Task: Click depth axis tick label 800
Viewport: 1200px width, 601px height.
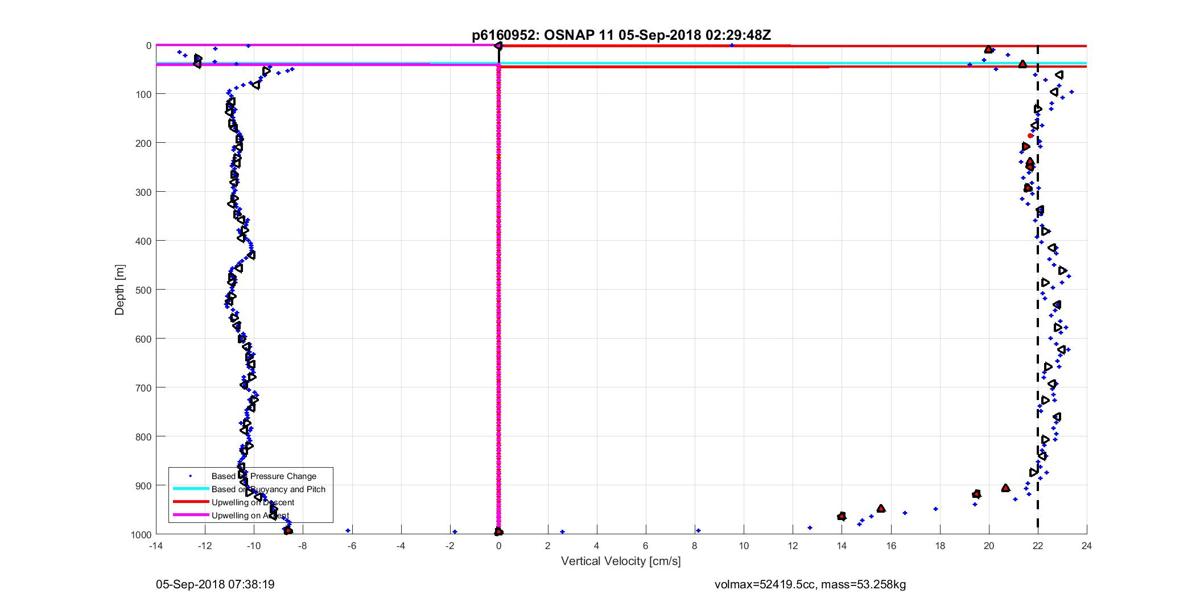Action: pyautogui.click(x=143, y=437)
